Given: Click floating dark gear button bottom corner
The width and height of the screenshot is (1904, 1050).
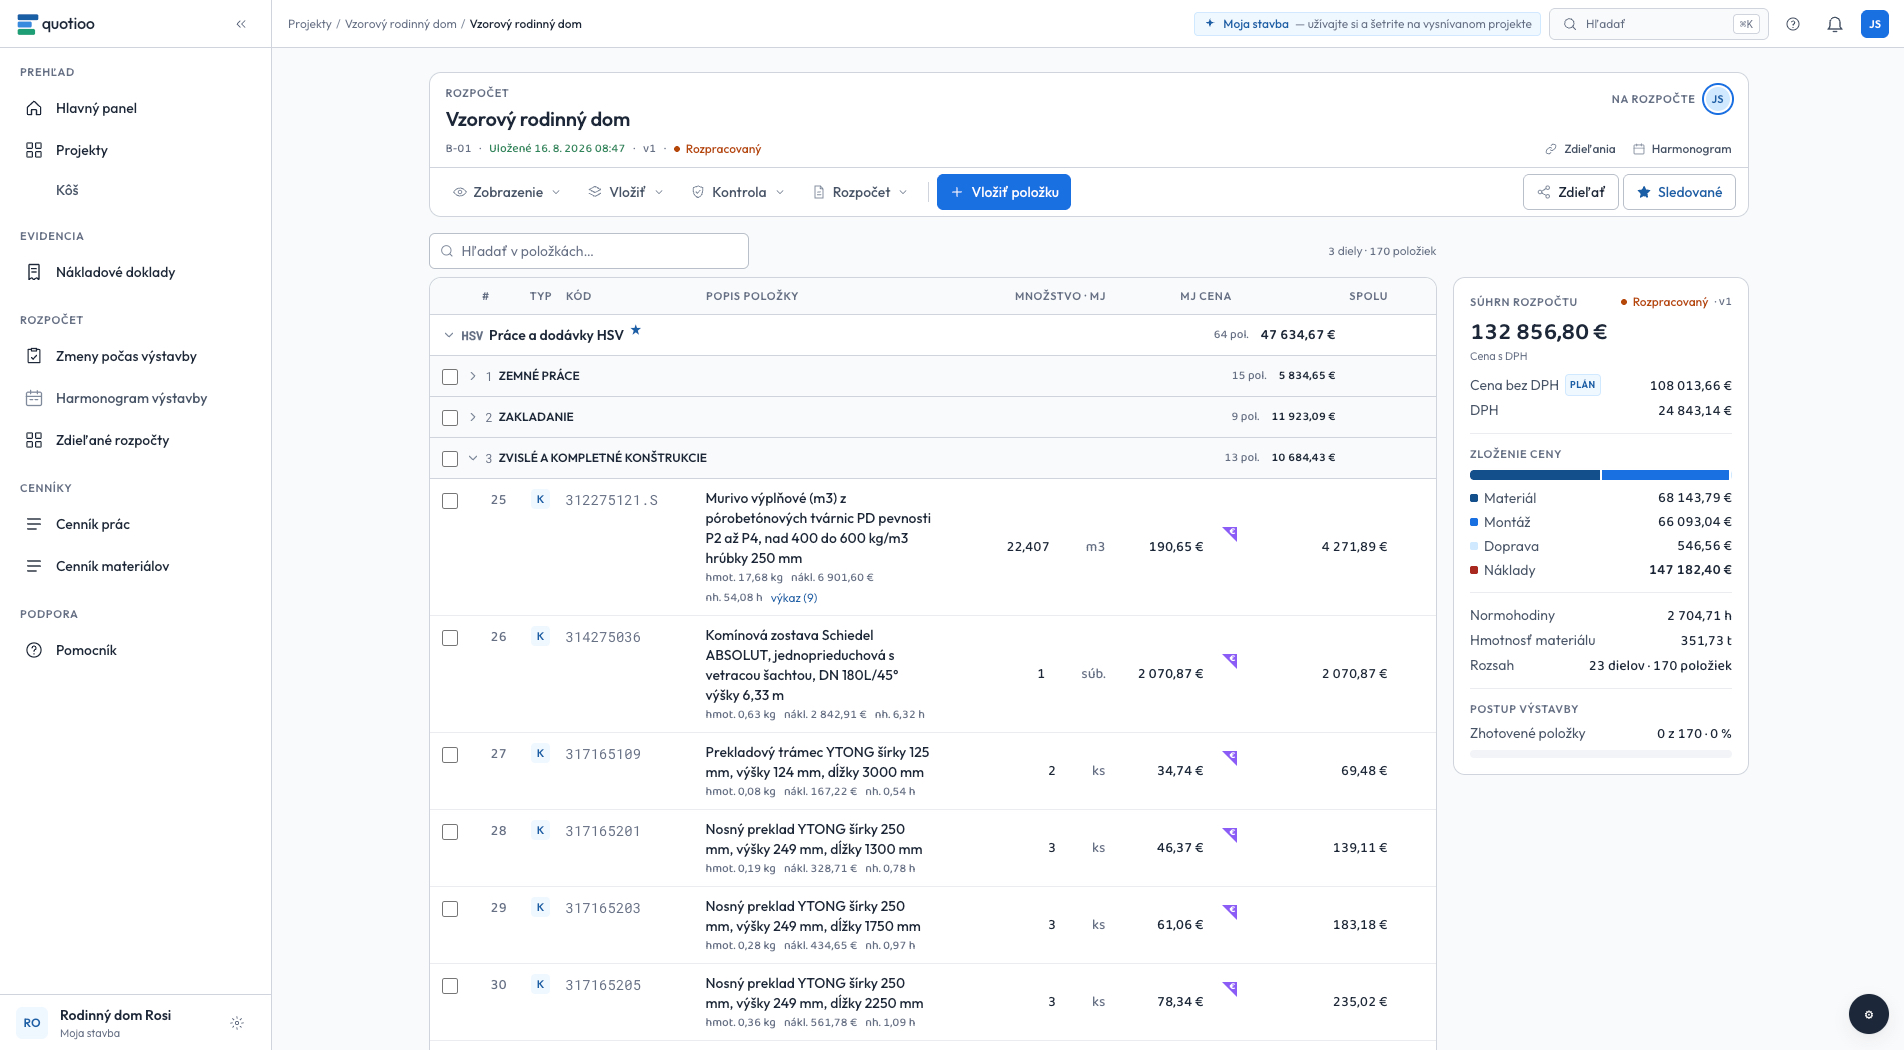Looking at the screenshot, I should pos(1868,1014).
